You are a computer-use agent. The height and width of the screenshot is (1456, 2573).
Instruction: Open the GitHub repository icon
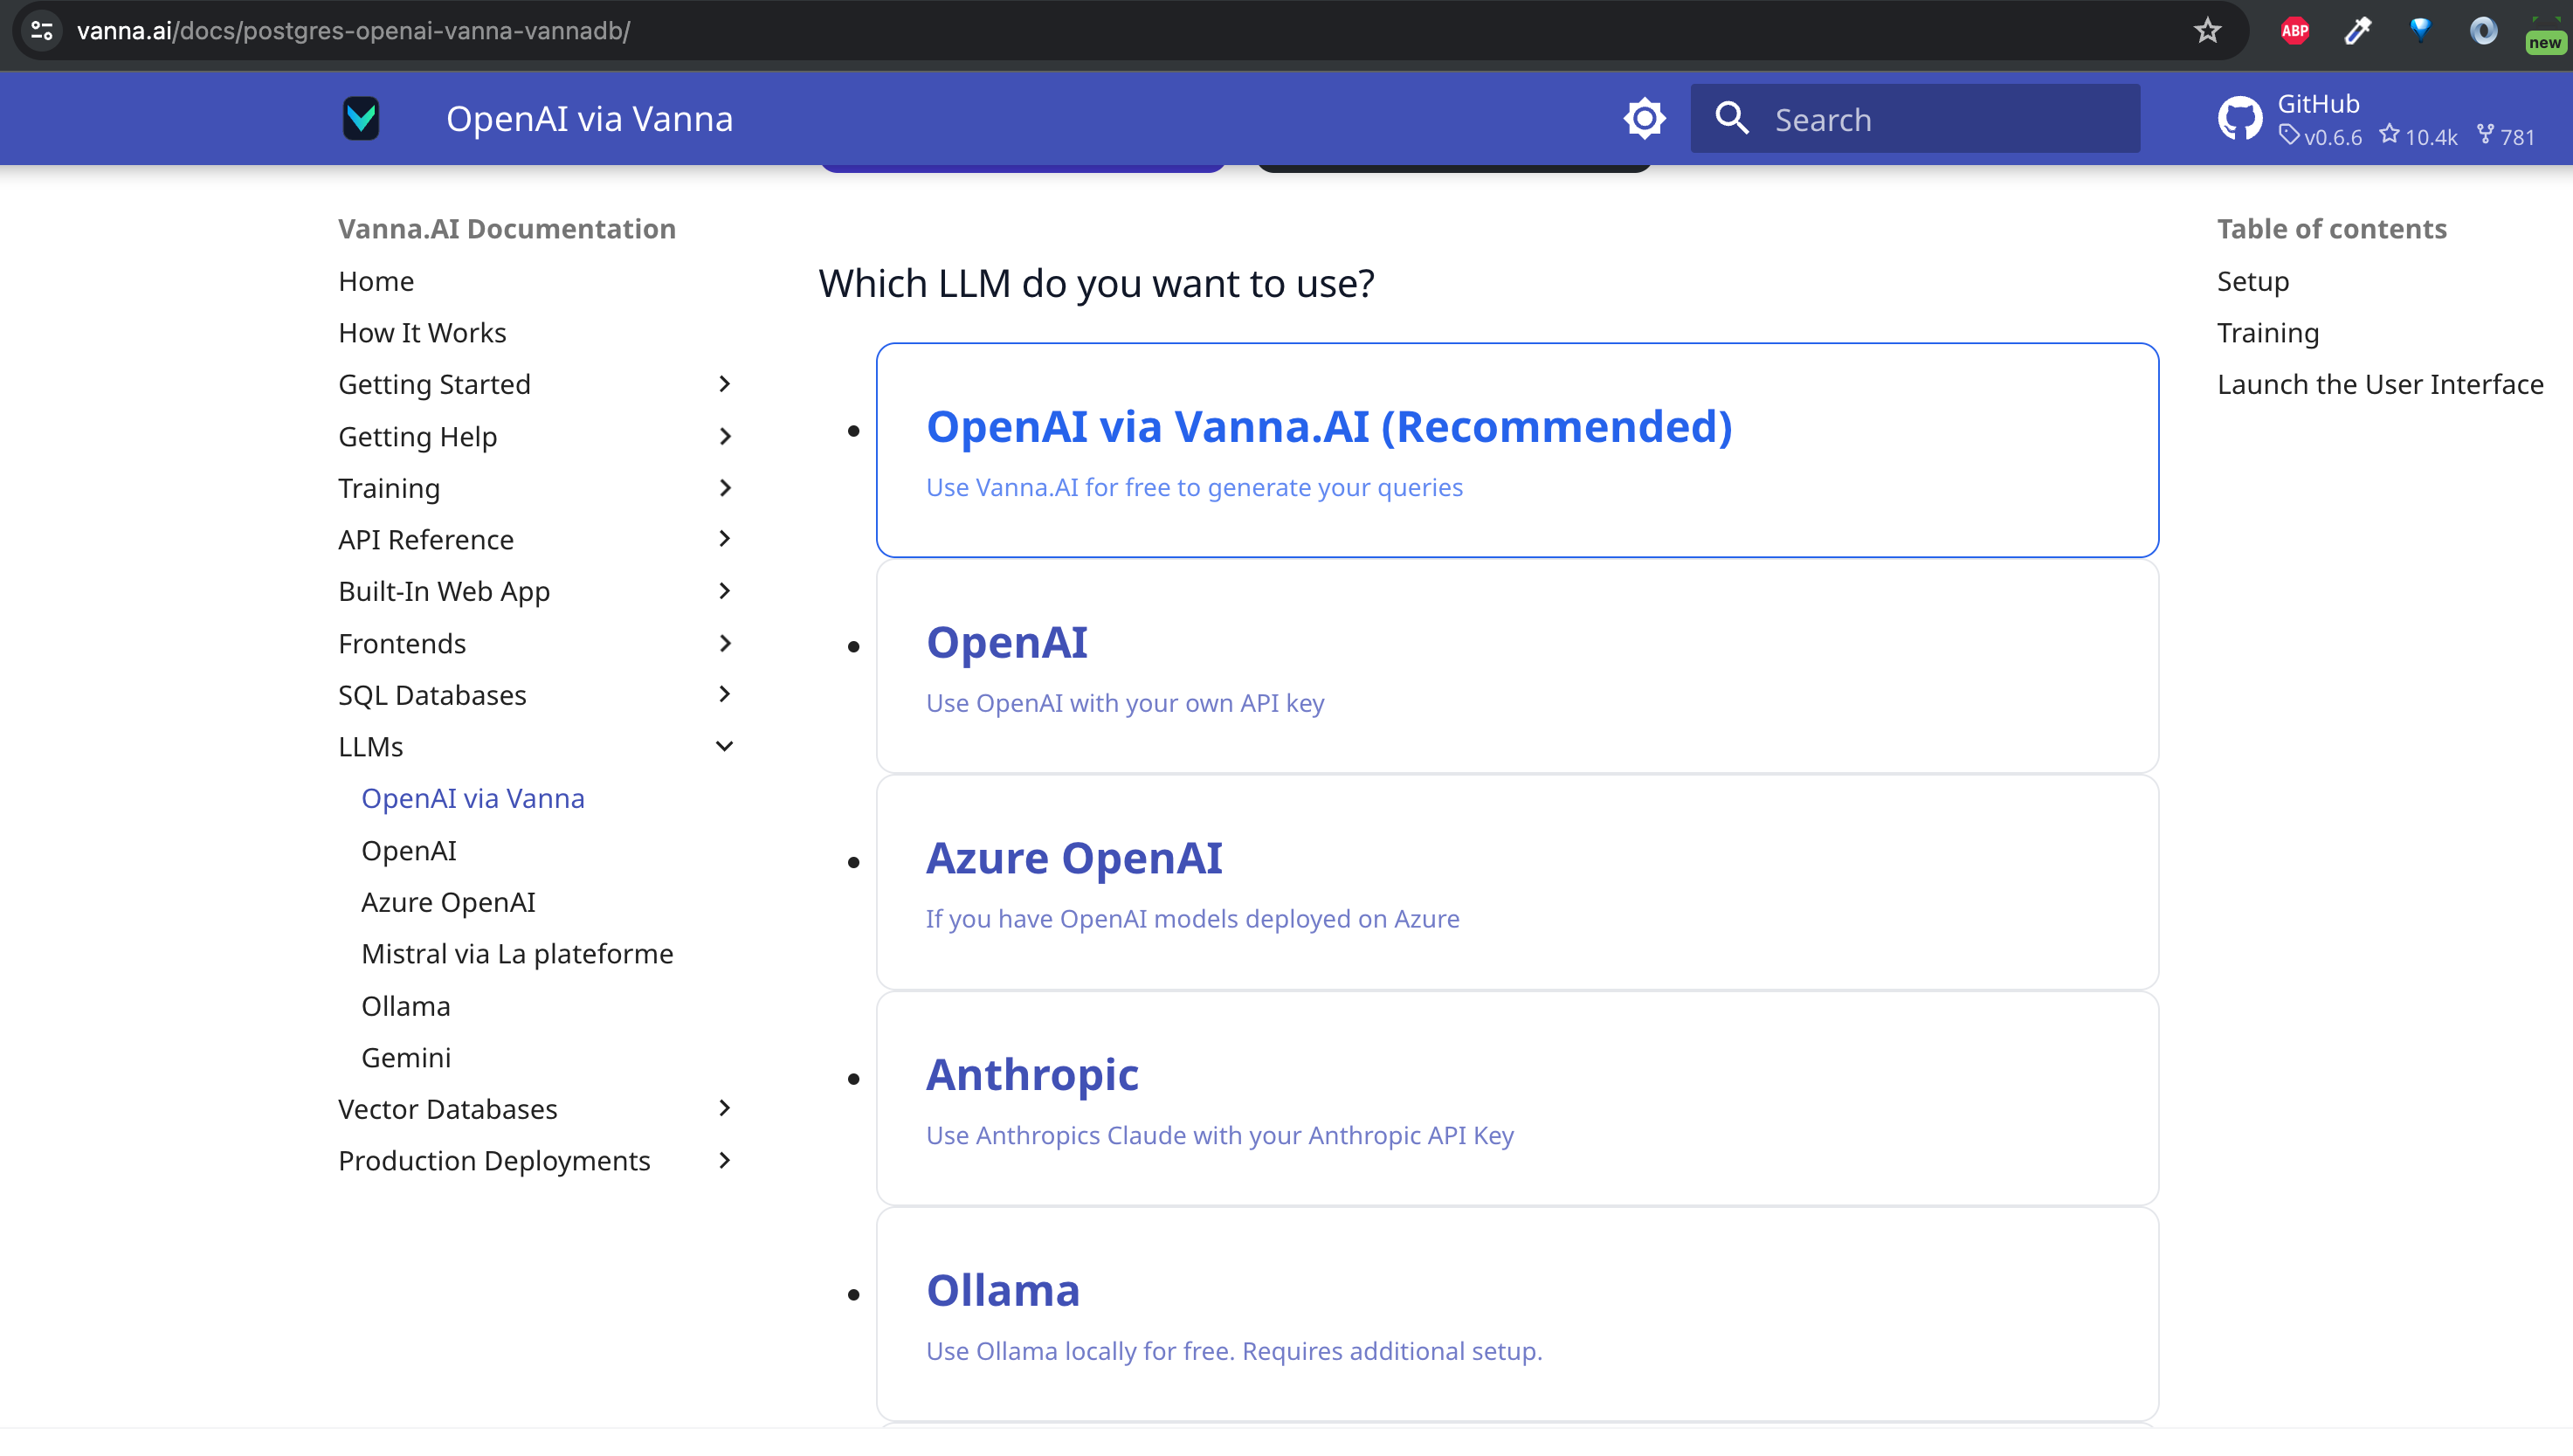click(2239, 118)
